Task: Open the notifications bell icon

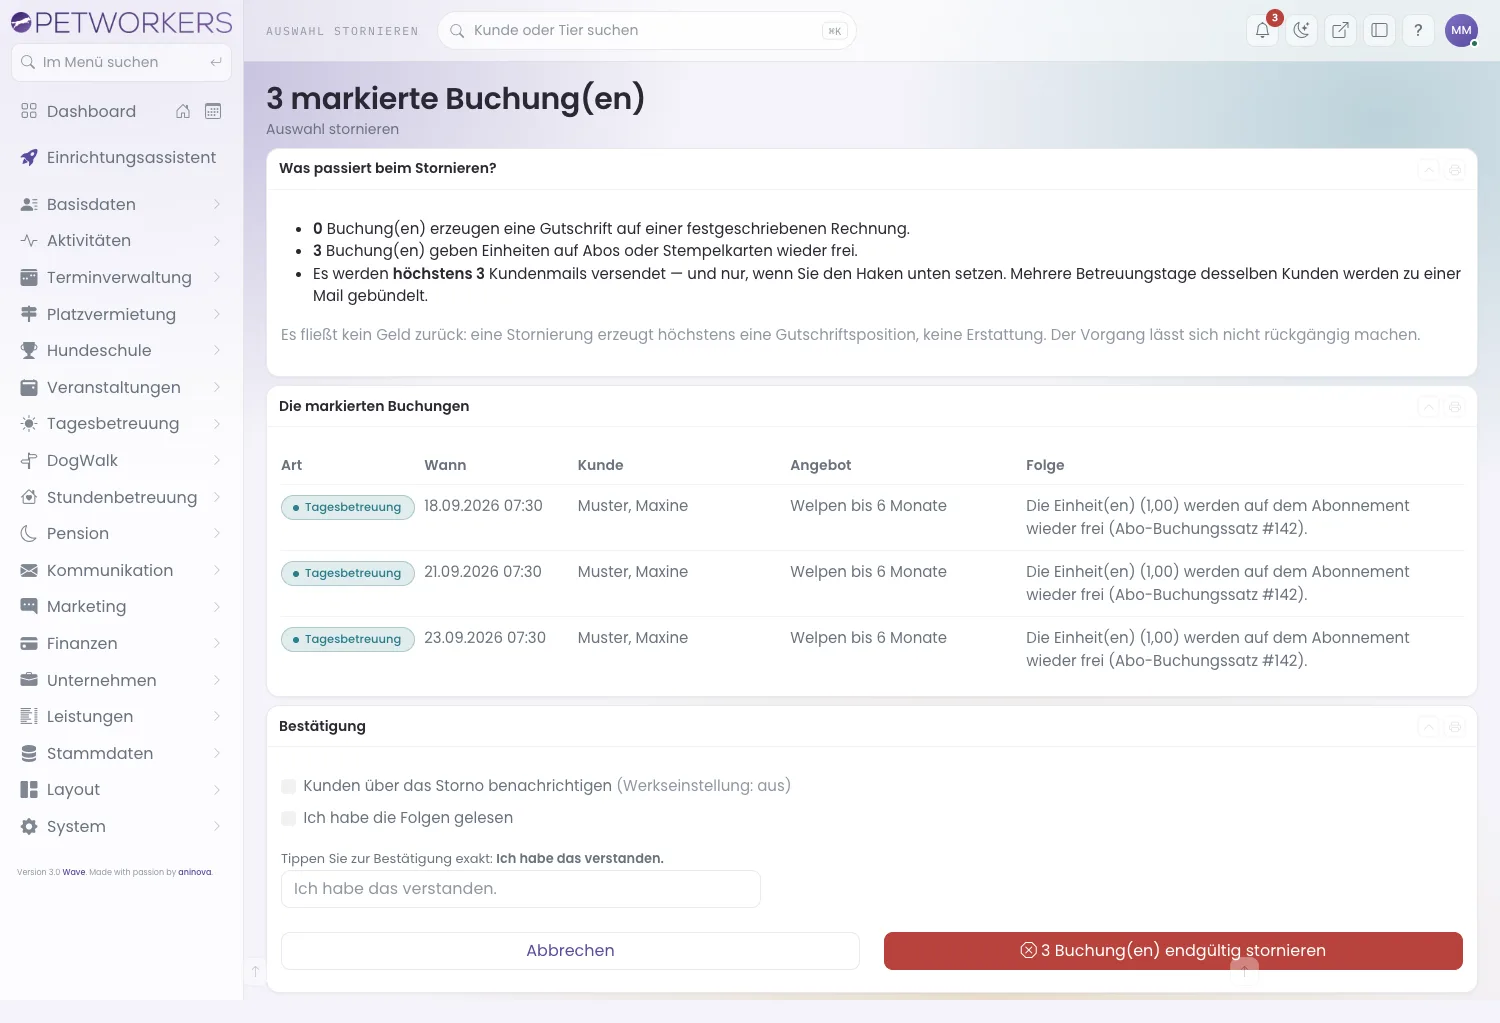Action: click(x=1263, y=30)
